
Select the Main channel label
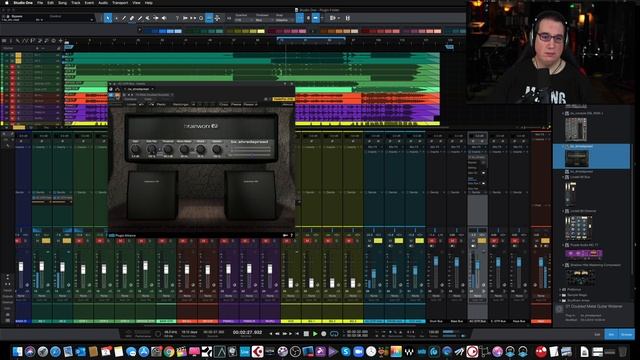541,322
